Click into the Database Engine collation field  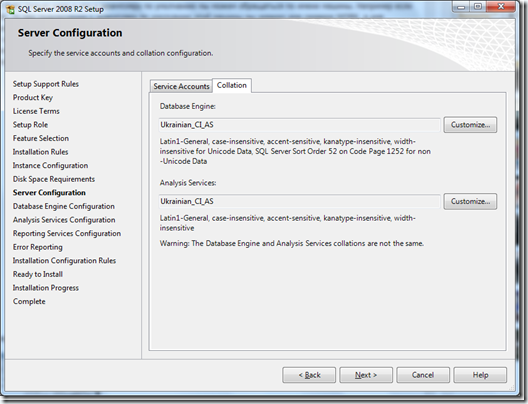299,125
